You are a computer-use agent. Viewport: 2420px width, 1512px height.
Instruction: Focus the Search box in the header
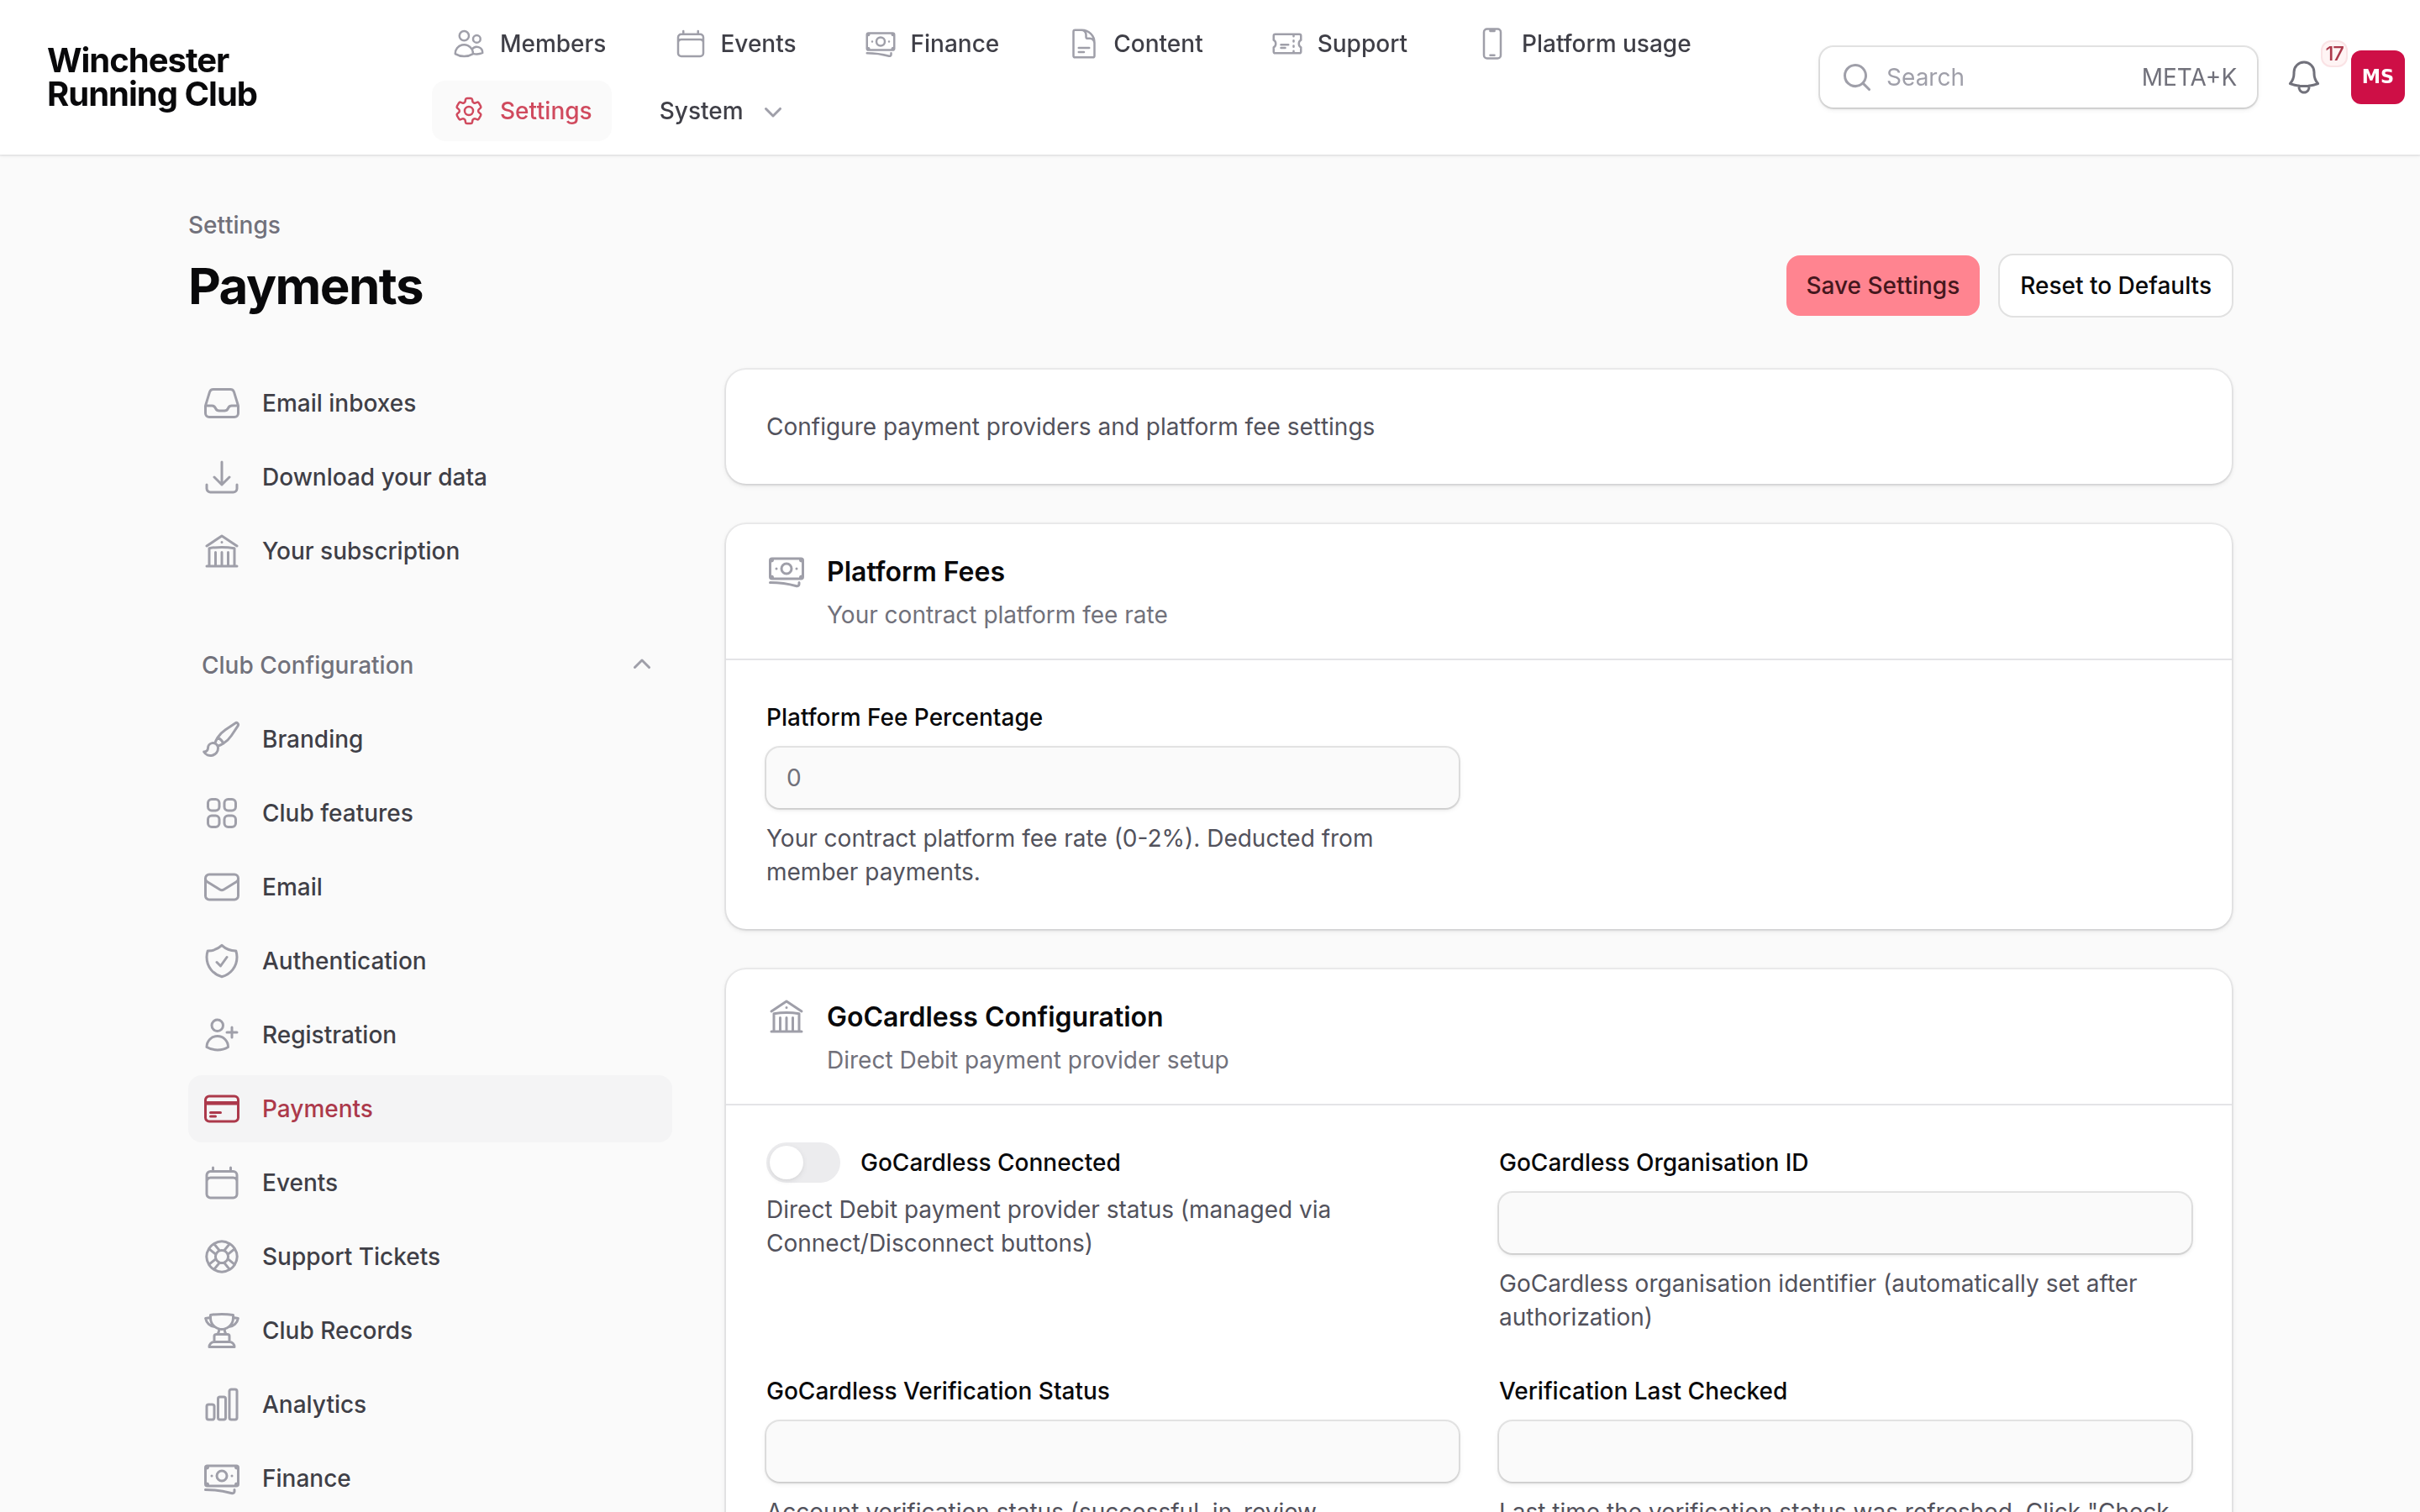click(2037, 77)
